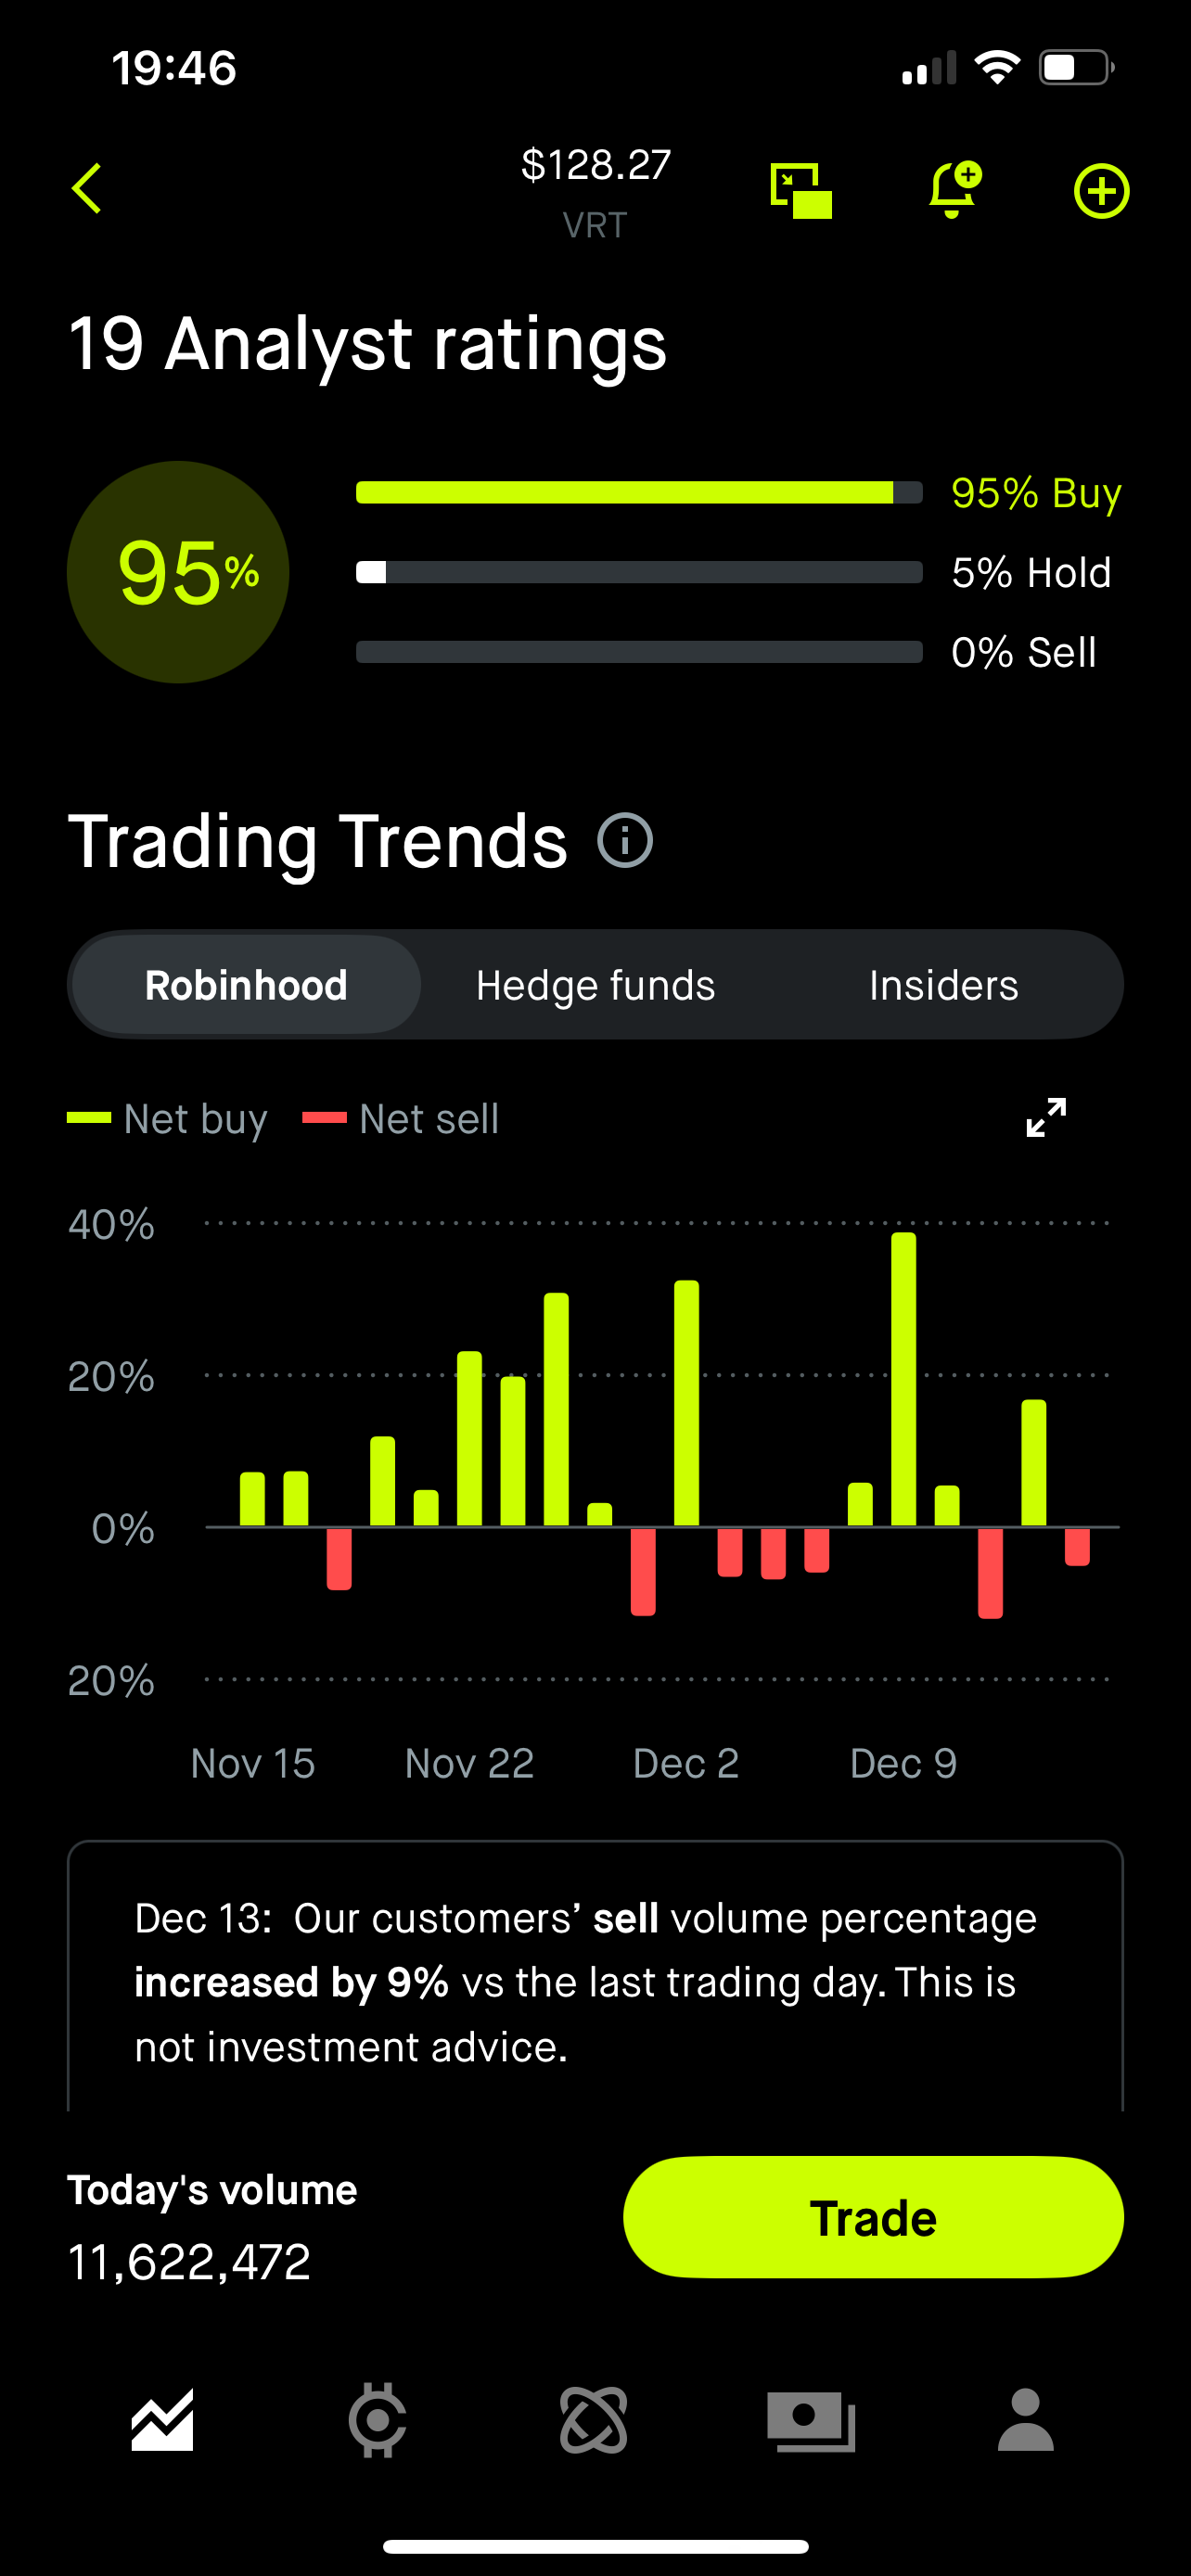Set a price alert with the bell icon

952,189
